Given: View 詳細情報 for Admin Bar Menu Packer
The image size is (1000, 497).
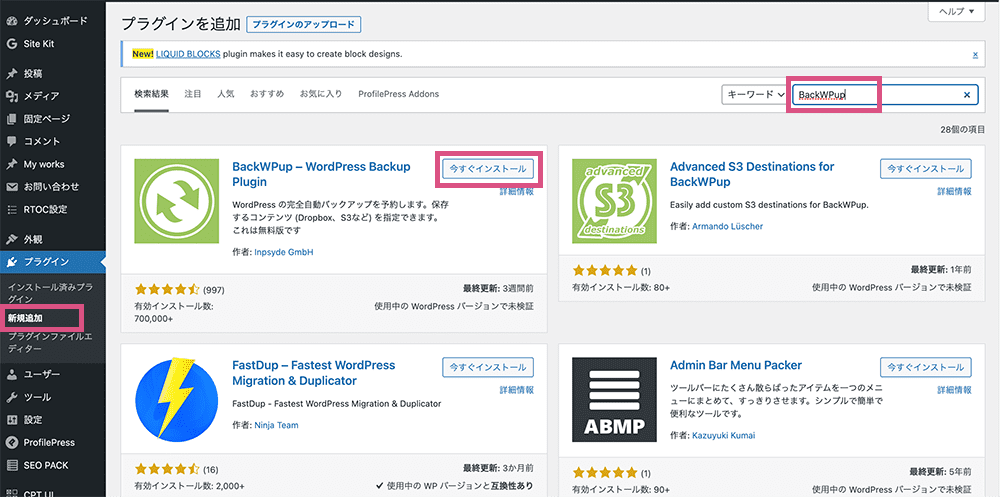Looking at the screenshot, I should (952, 389).
